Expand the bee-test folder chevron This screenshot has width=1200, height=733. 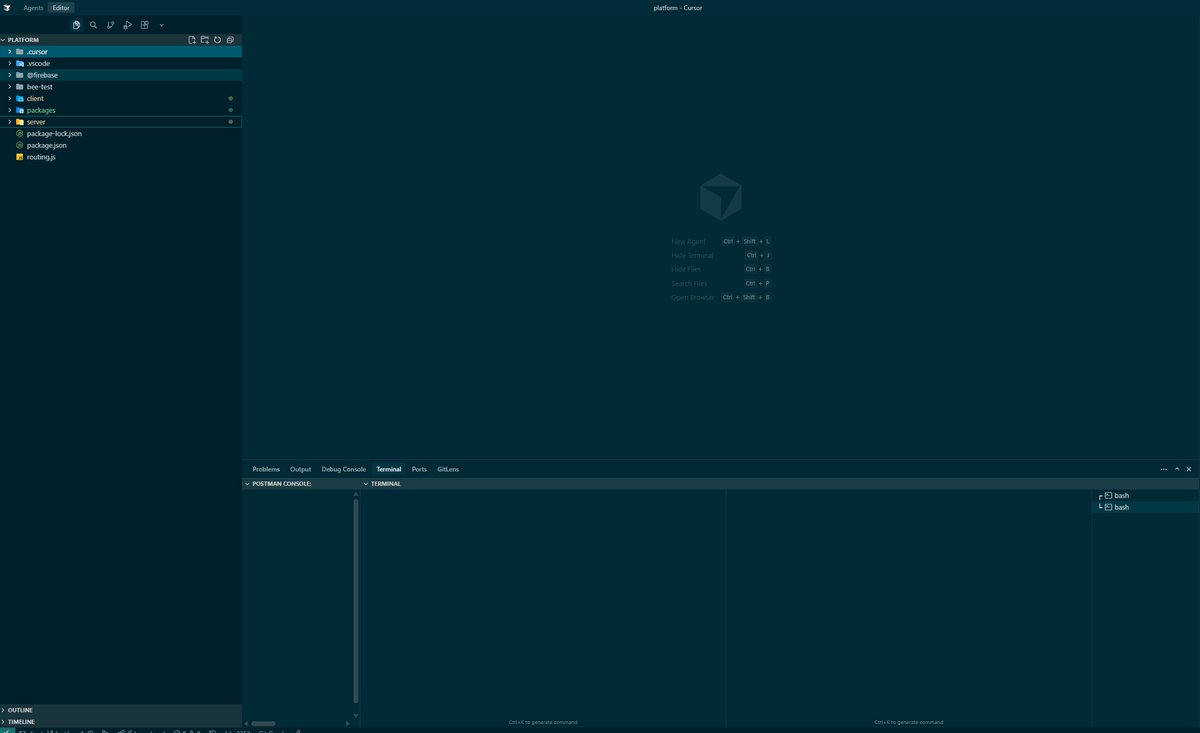(9, 87)
